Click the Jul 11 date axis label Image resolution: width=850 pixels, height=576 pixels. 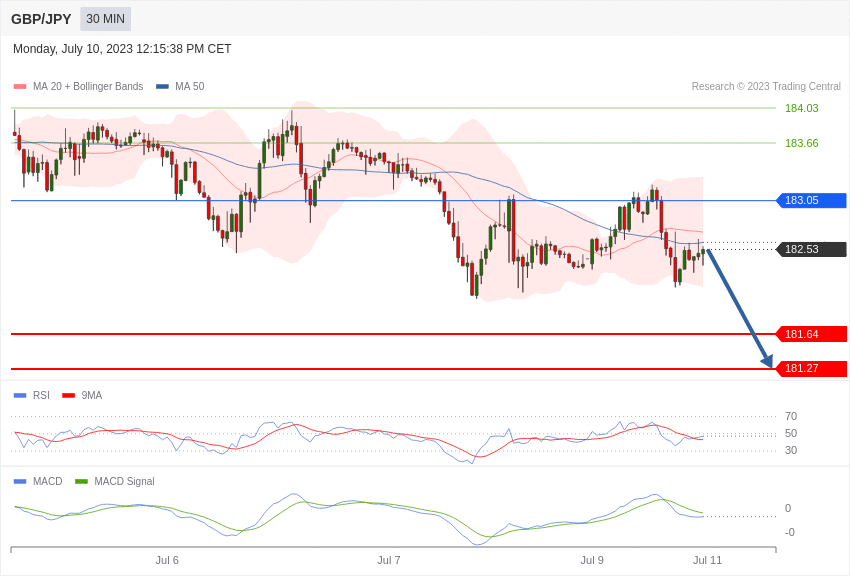coord(707,560)
